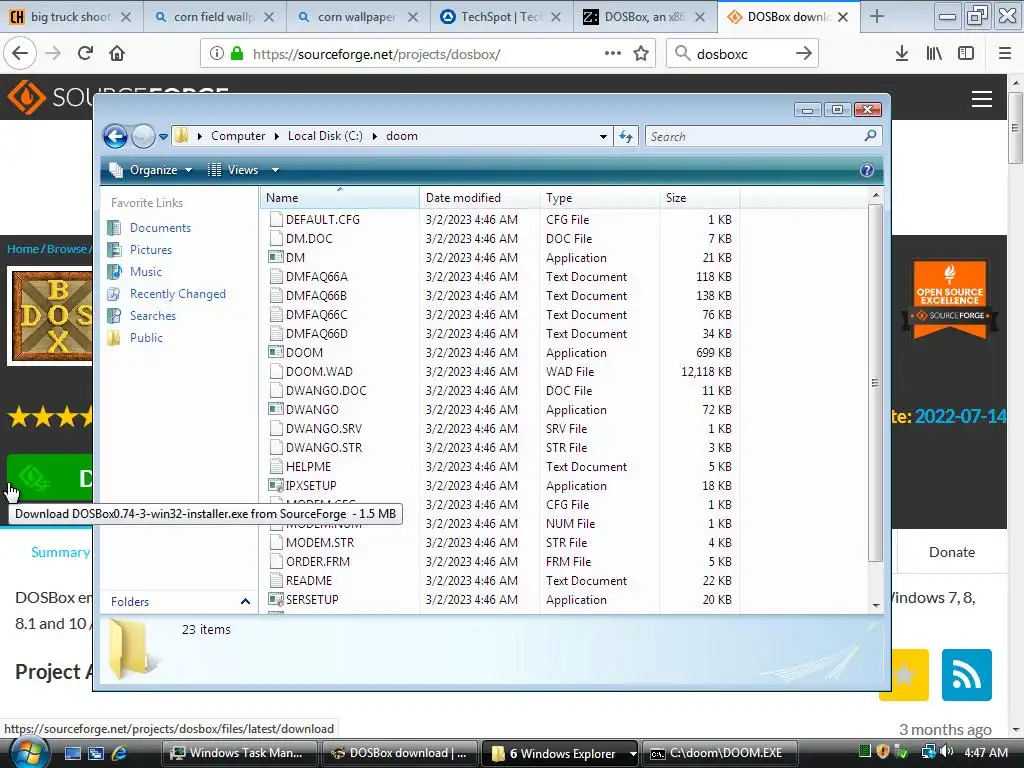Viewport: 1024px width, 768px height.
Task: Open Explorer help question mark icon
Action: tap(867, 170)
